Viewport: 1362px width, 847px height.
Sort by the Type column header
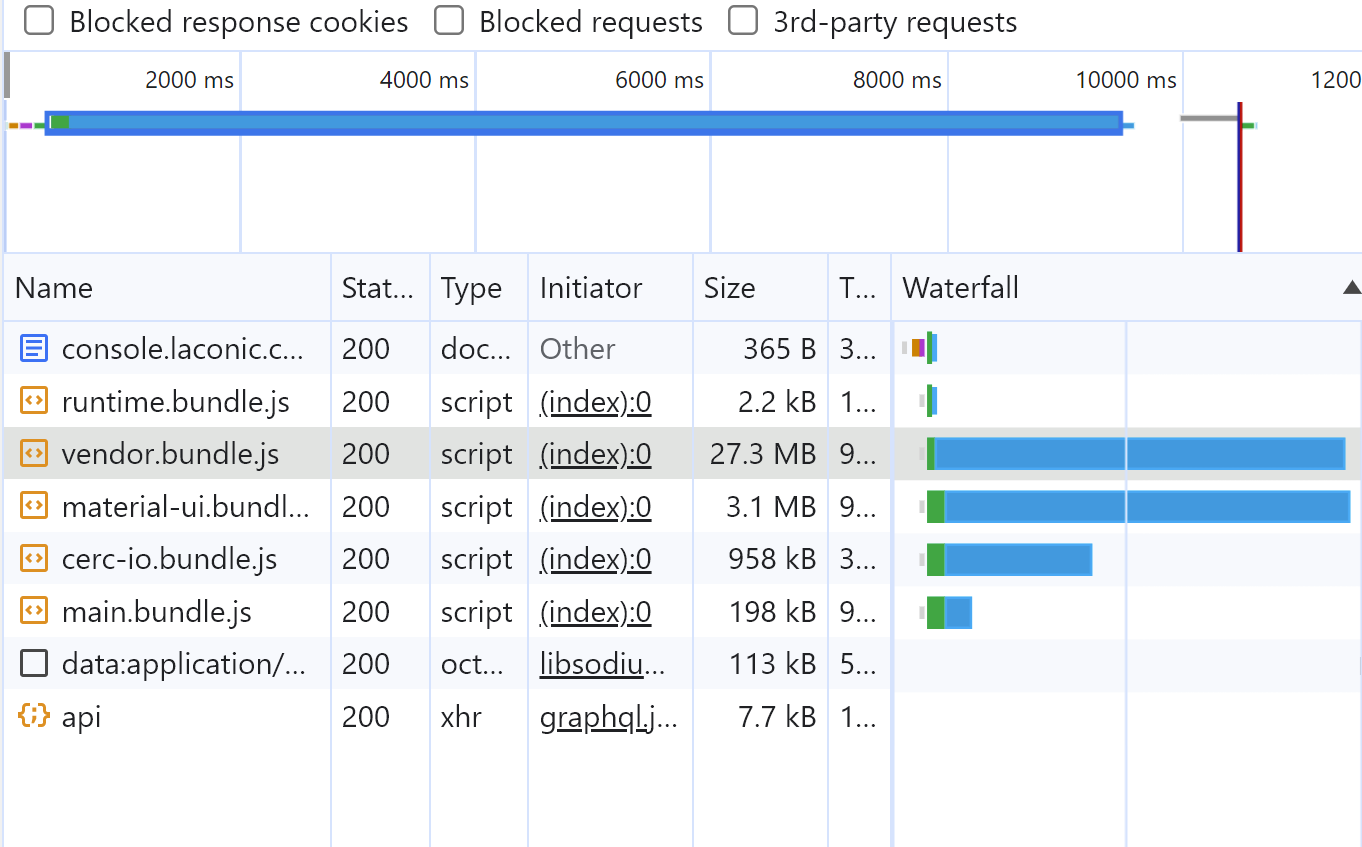[x=471, y=288]
